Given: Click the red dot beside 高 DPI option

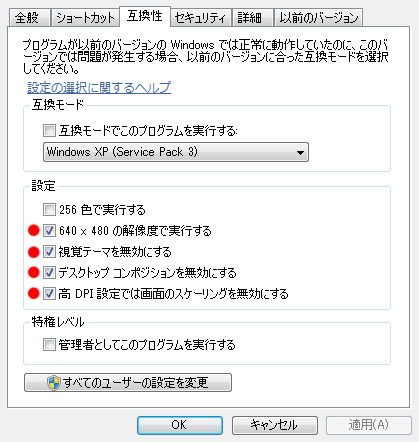Looking at the screenshot, I should [34, 293].
